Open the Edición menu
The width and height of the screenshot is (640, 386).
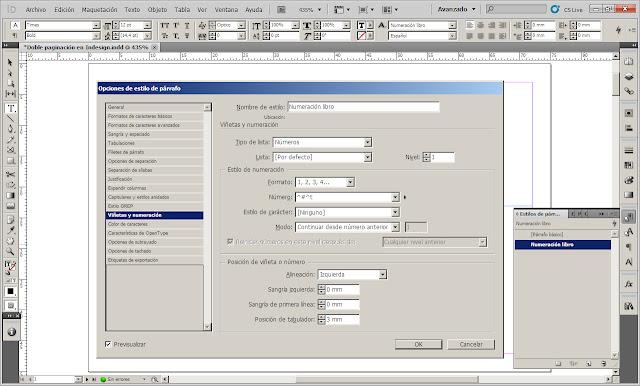click(64, 9)
